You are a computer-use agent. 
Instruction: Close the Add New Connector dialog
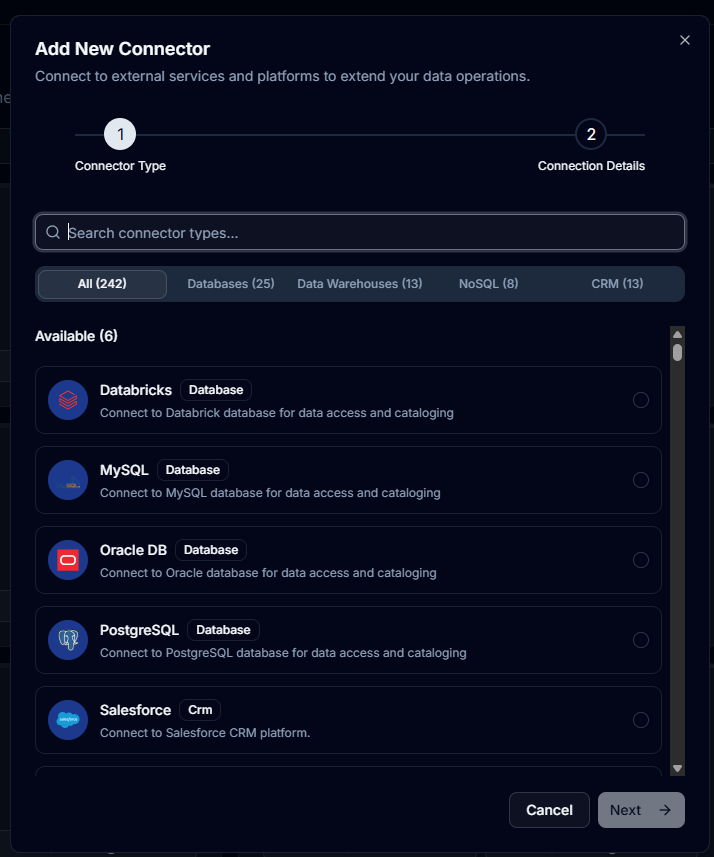[x=684, y=40]
